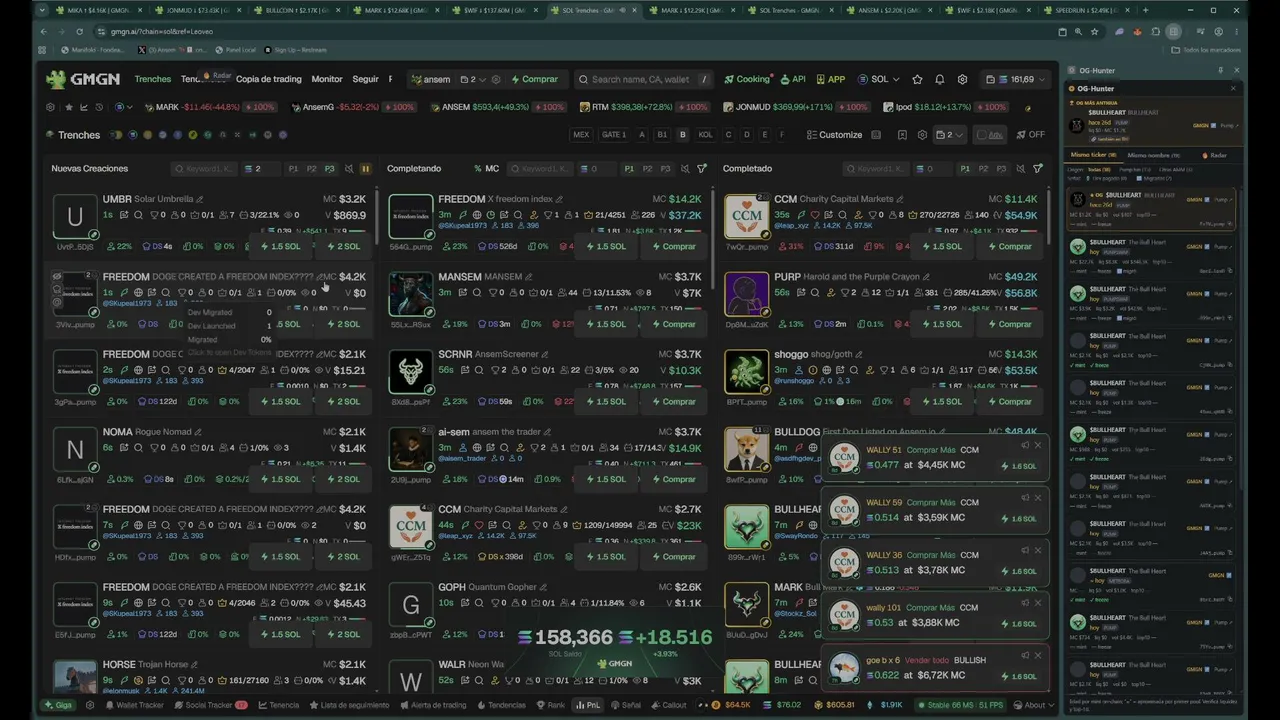Viewport: 1280px width, 720px height.
Task: Open the UMBR Solar Umbrella token thumbnail
Action: point(75,216)
